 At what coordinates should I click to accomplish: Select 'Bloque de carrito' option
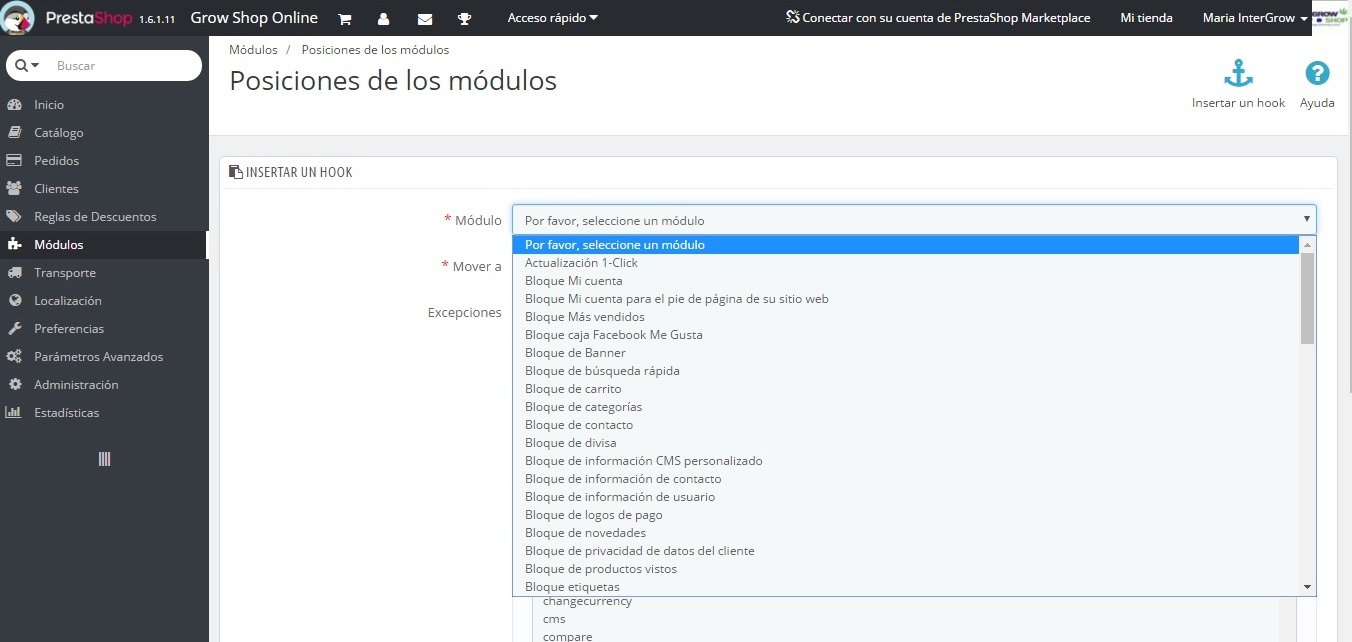click(906, 389)
